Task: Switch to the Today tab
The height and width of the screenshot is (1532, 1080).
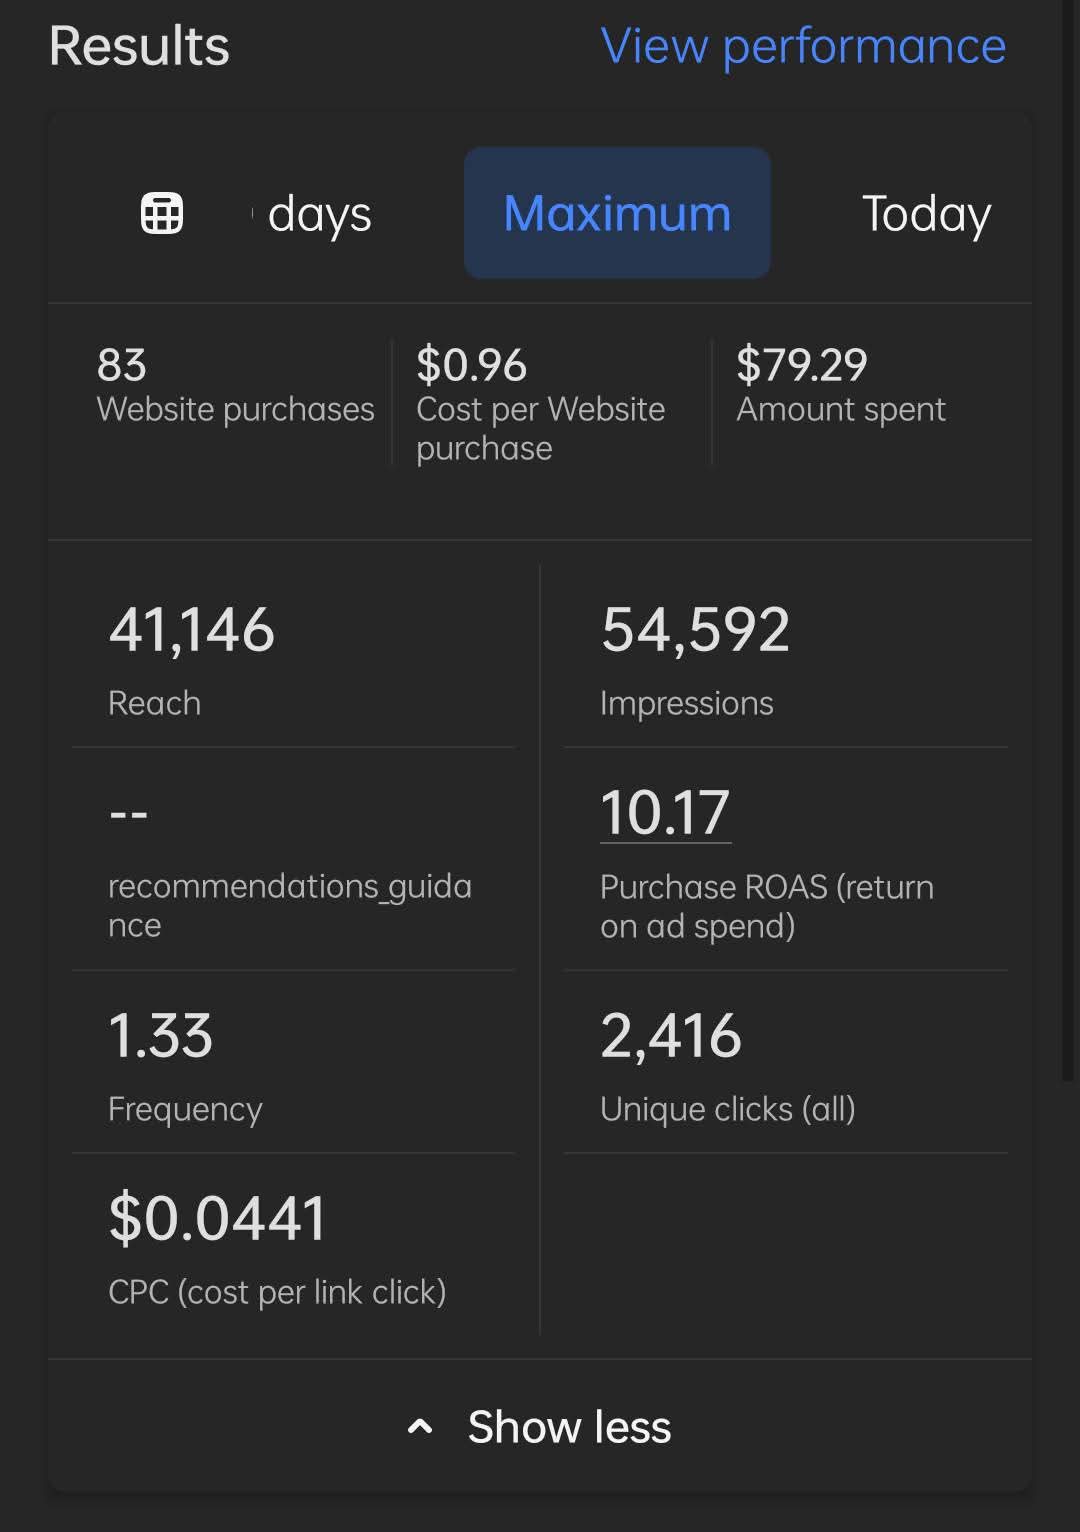Action: [926, 214]
